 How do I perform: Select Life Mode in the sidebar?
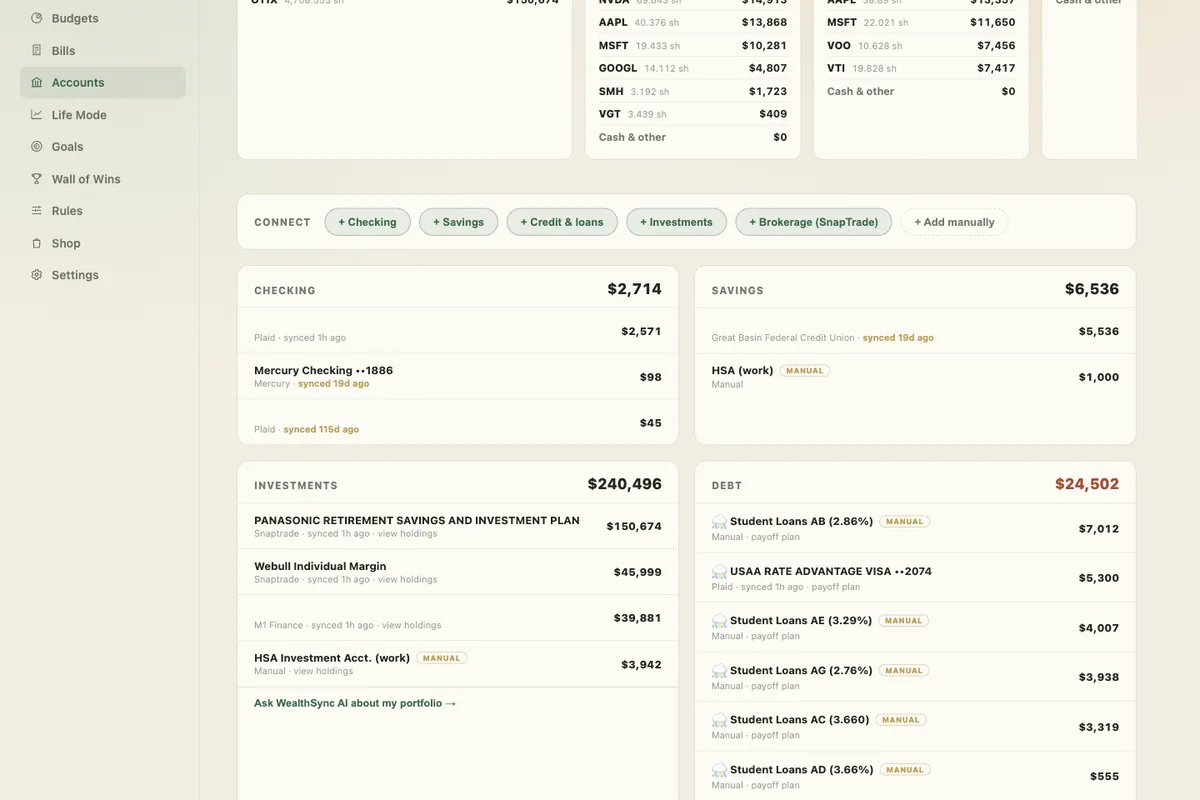[x=102, y=114]
